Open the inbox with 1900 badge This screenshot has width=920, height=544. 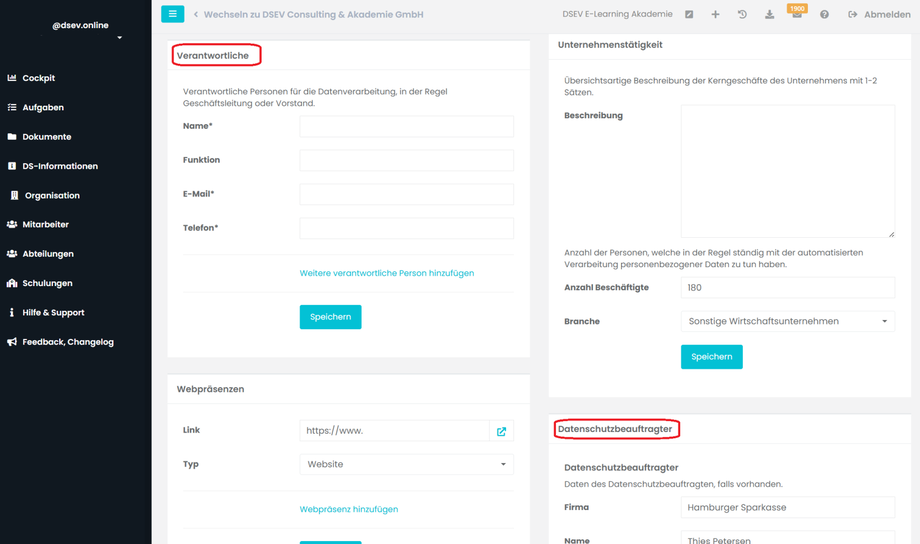[796, 14]
